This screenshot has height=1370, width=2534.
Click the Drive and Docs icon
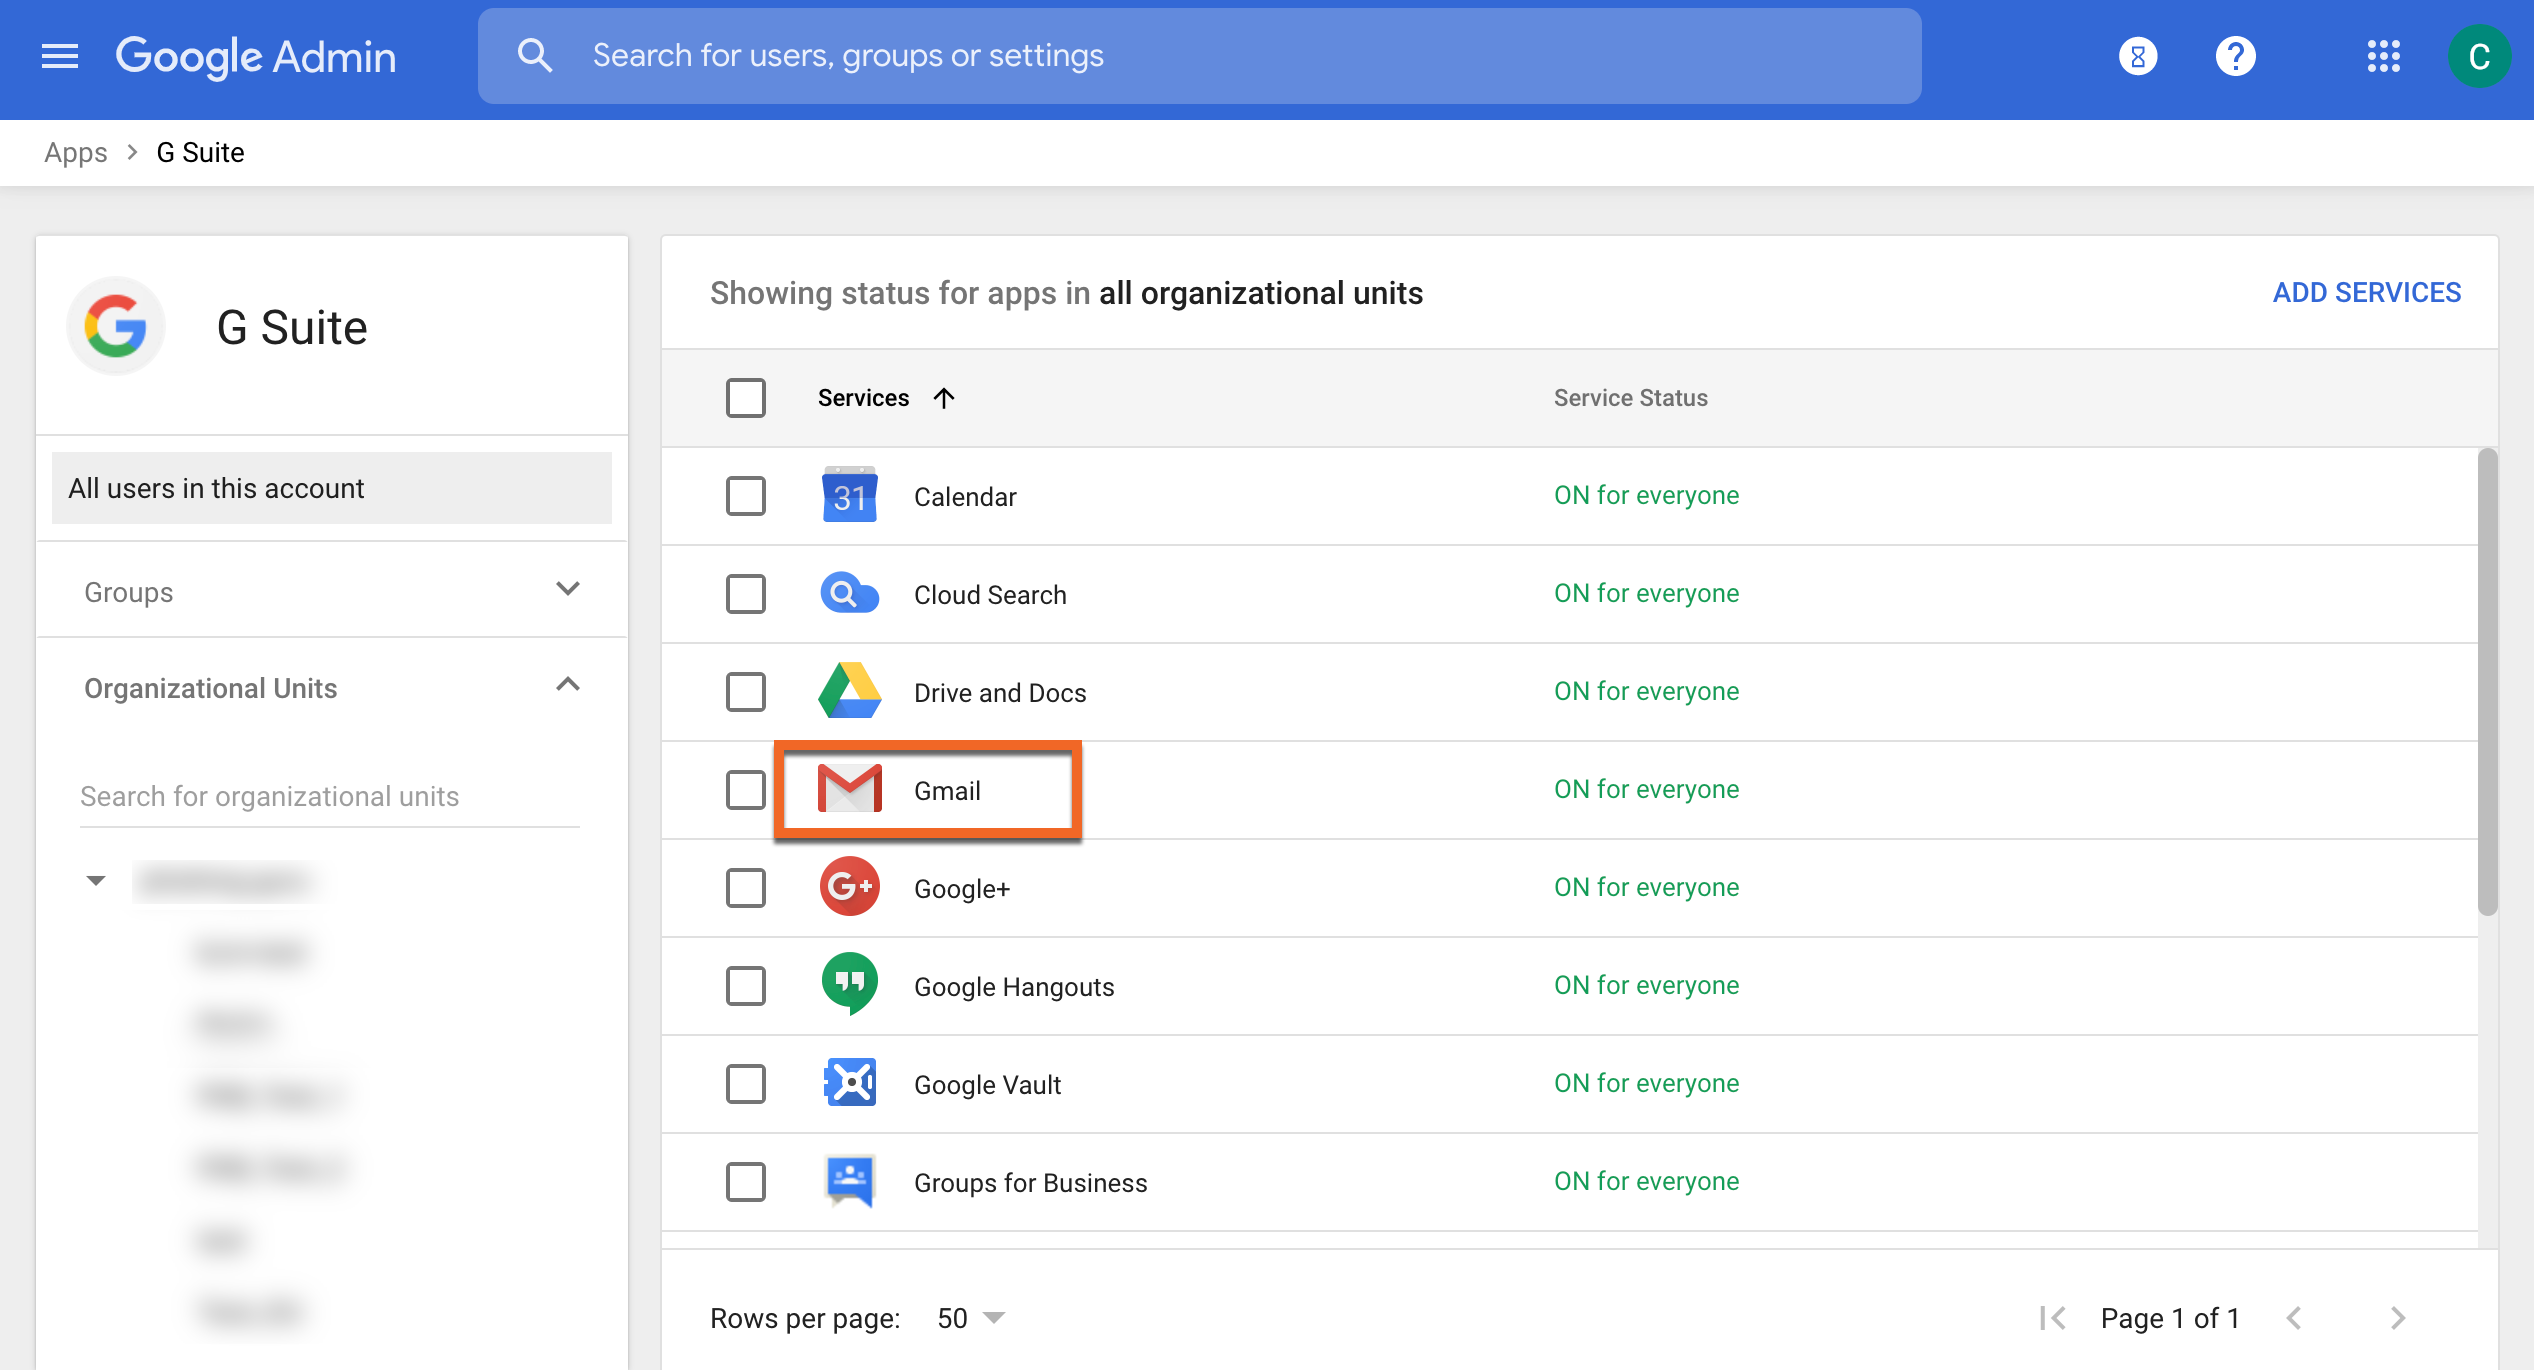(849, 691)
